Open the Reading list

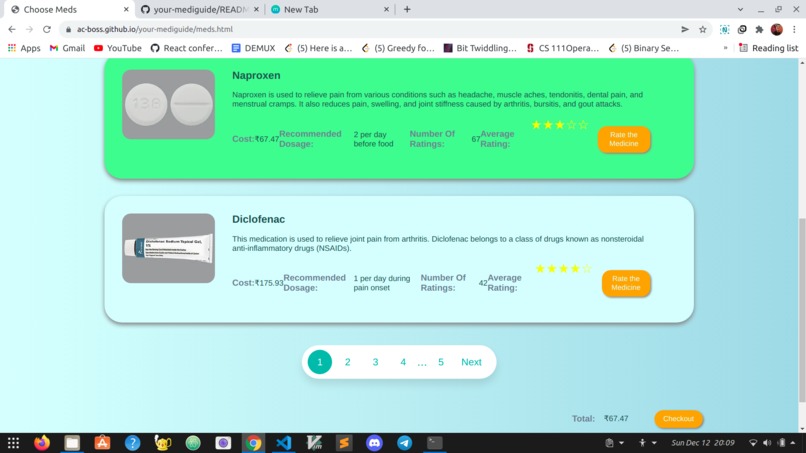tap(768, 48)
